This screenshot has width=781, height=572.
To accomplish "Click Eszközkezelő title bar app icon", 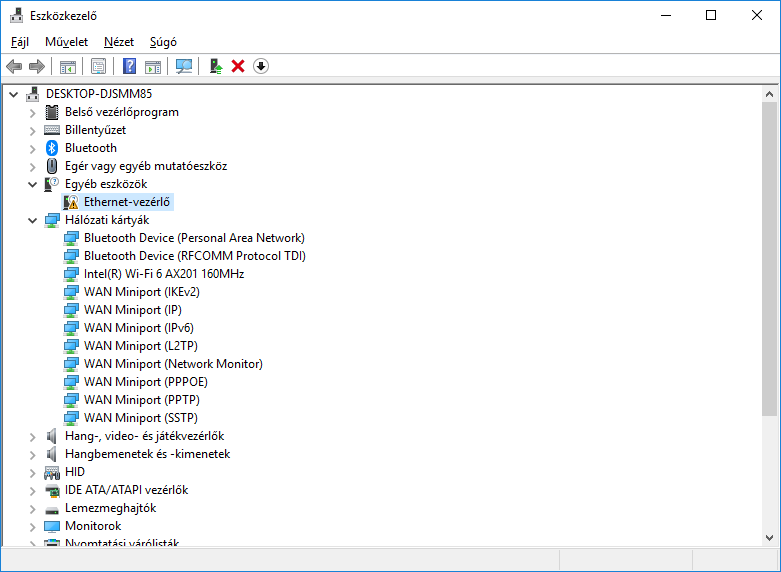I will (16, 15).
